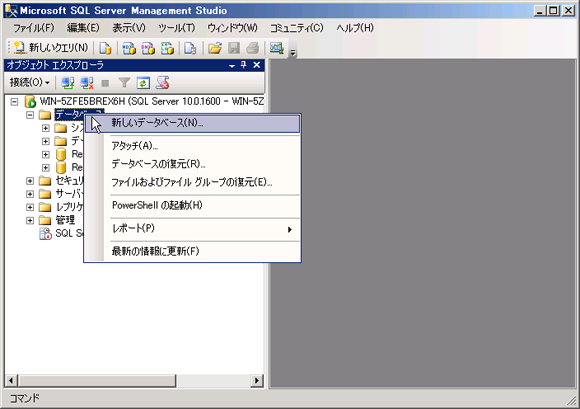The height and width of the screenshot is (409, 580).
Task: Select the WIN-5ZFE5BREX6H server tree item
Action: (x=151, y=101)
